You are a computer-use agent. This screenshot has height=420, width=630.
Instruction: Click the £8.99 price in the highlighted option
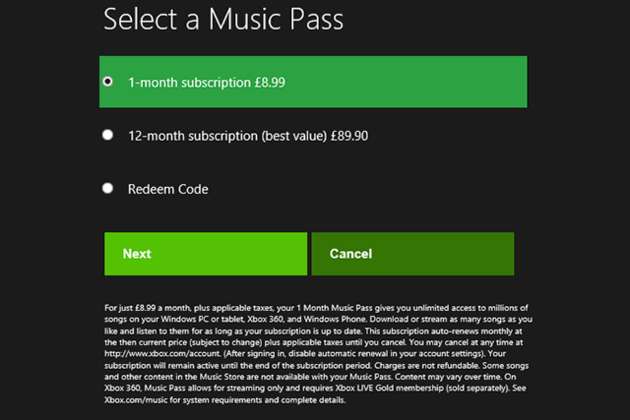(x=266, y=82)
